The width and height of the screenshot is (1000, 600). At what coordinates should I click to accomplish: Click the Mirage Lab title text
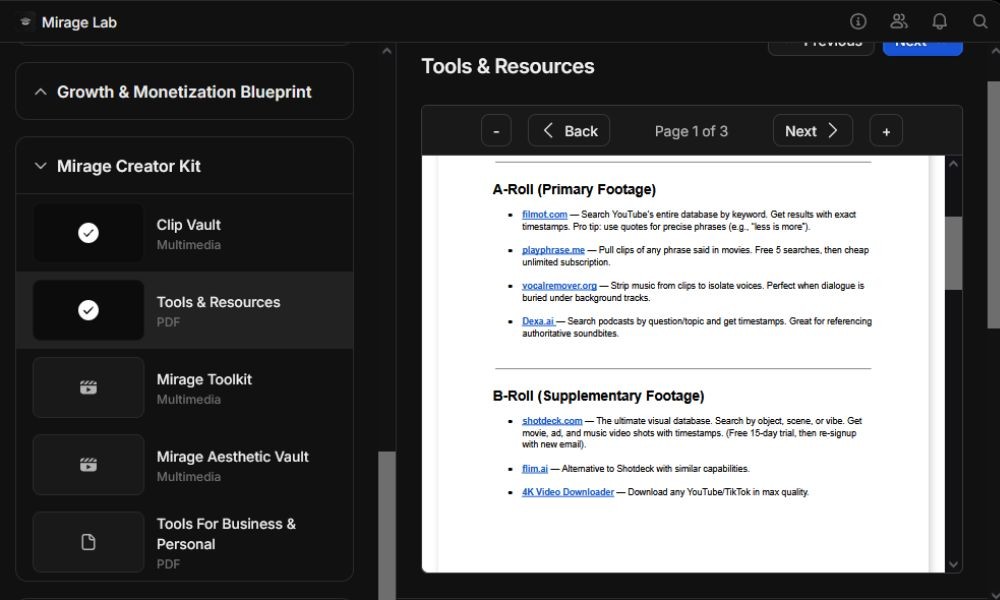pyautogui.click(x=79, y=22)
